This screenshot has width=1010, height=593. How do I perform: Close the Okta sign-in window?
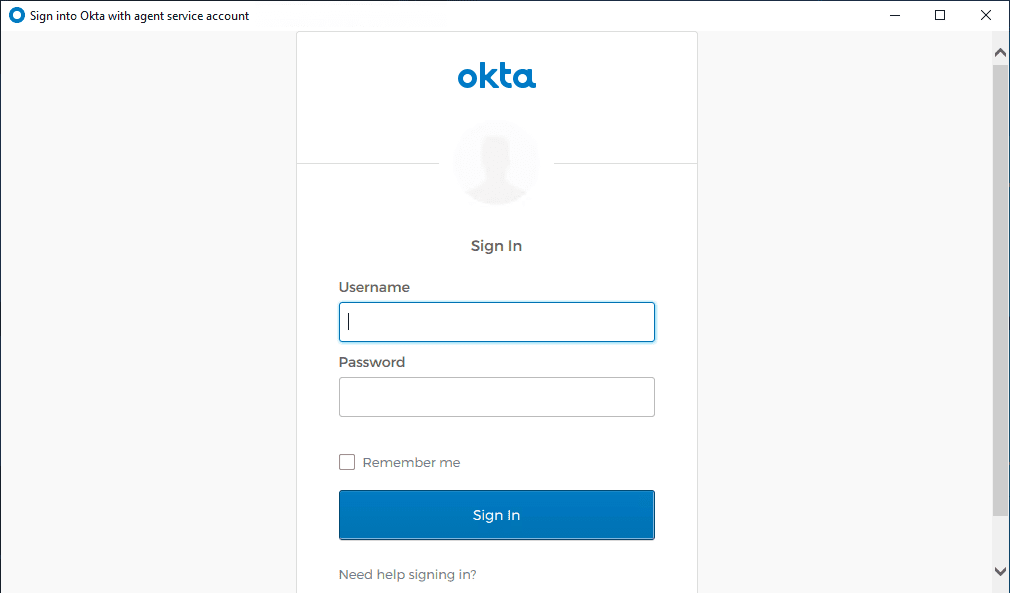985,16
